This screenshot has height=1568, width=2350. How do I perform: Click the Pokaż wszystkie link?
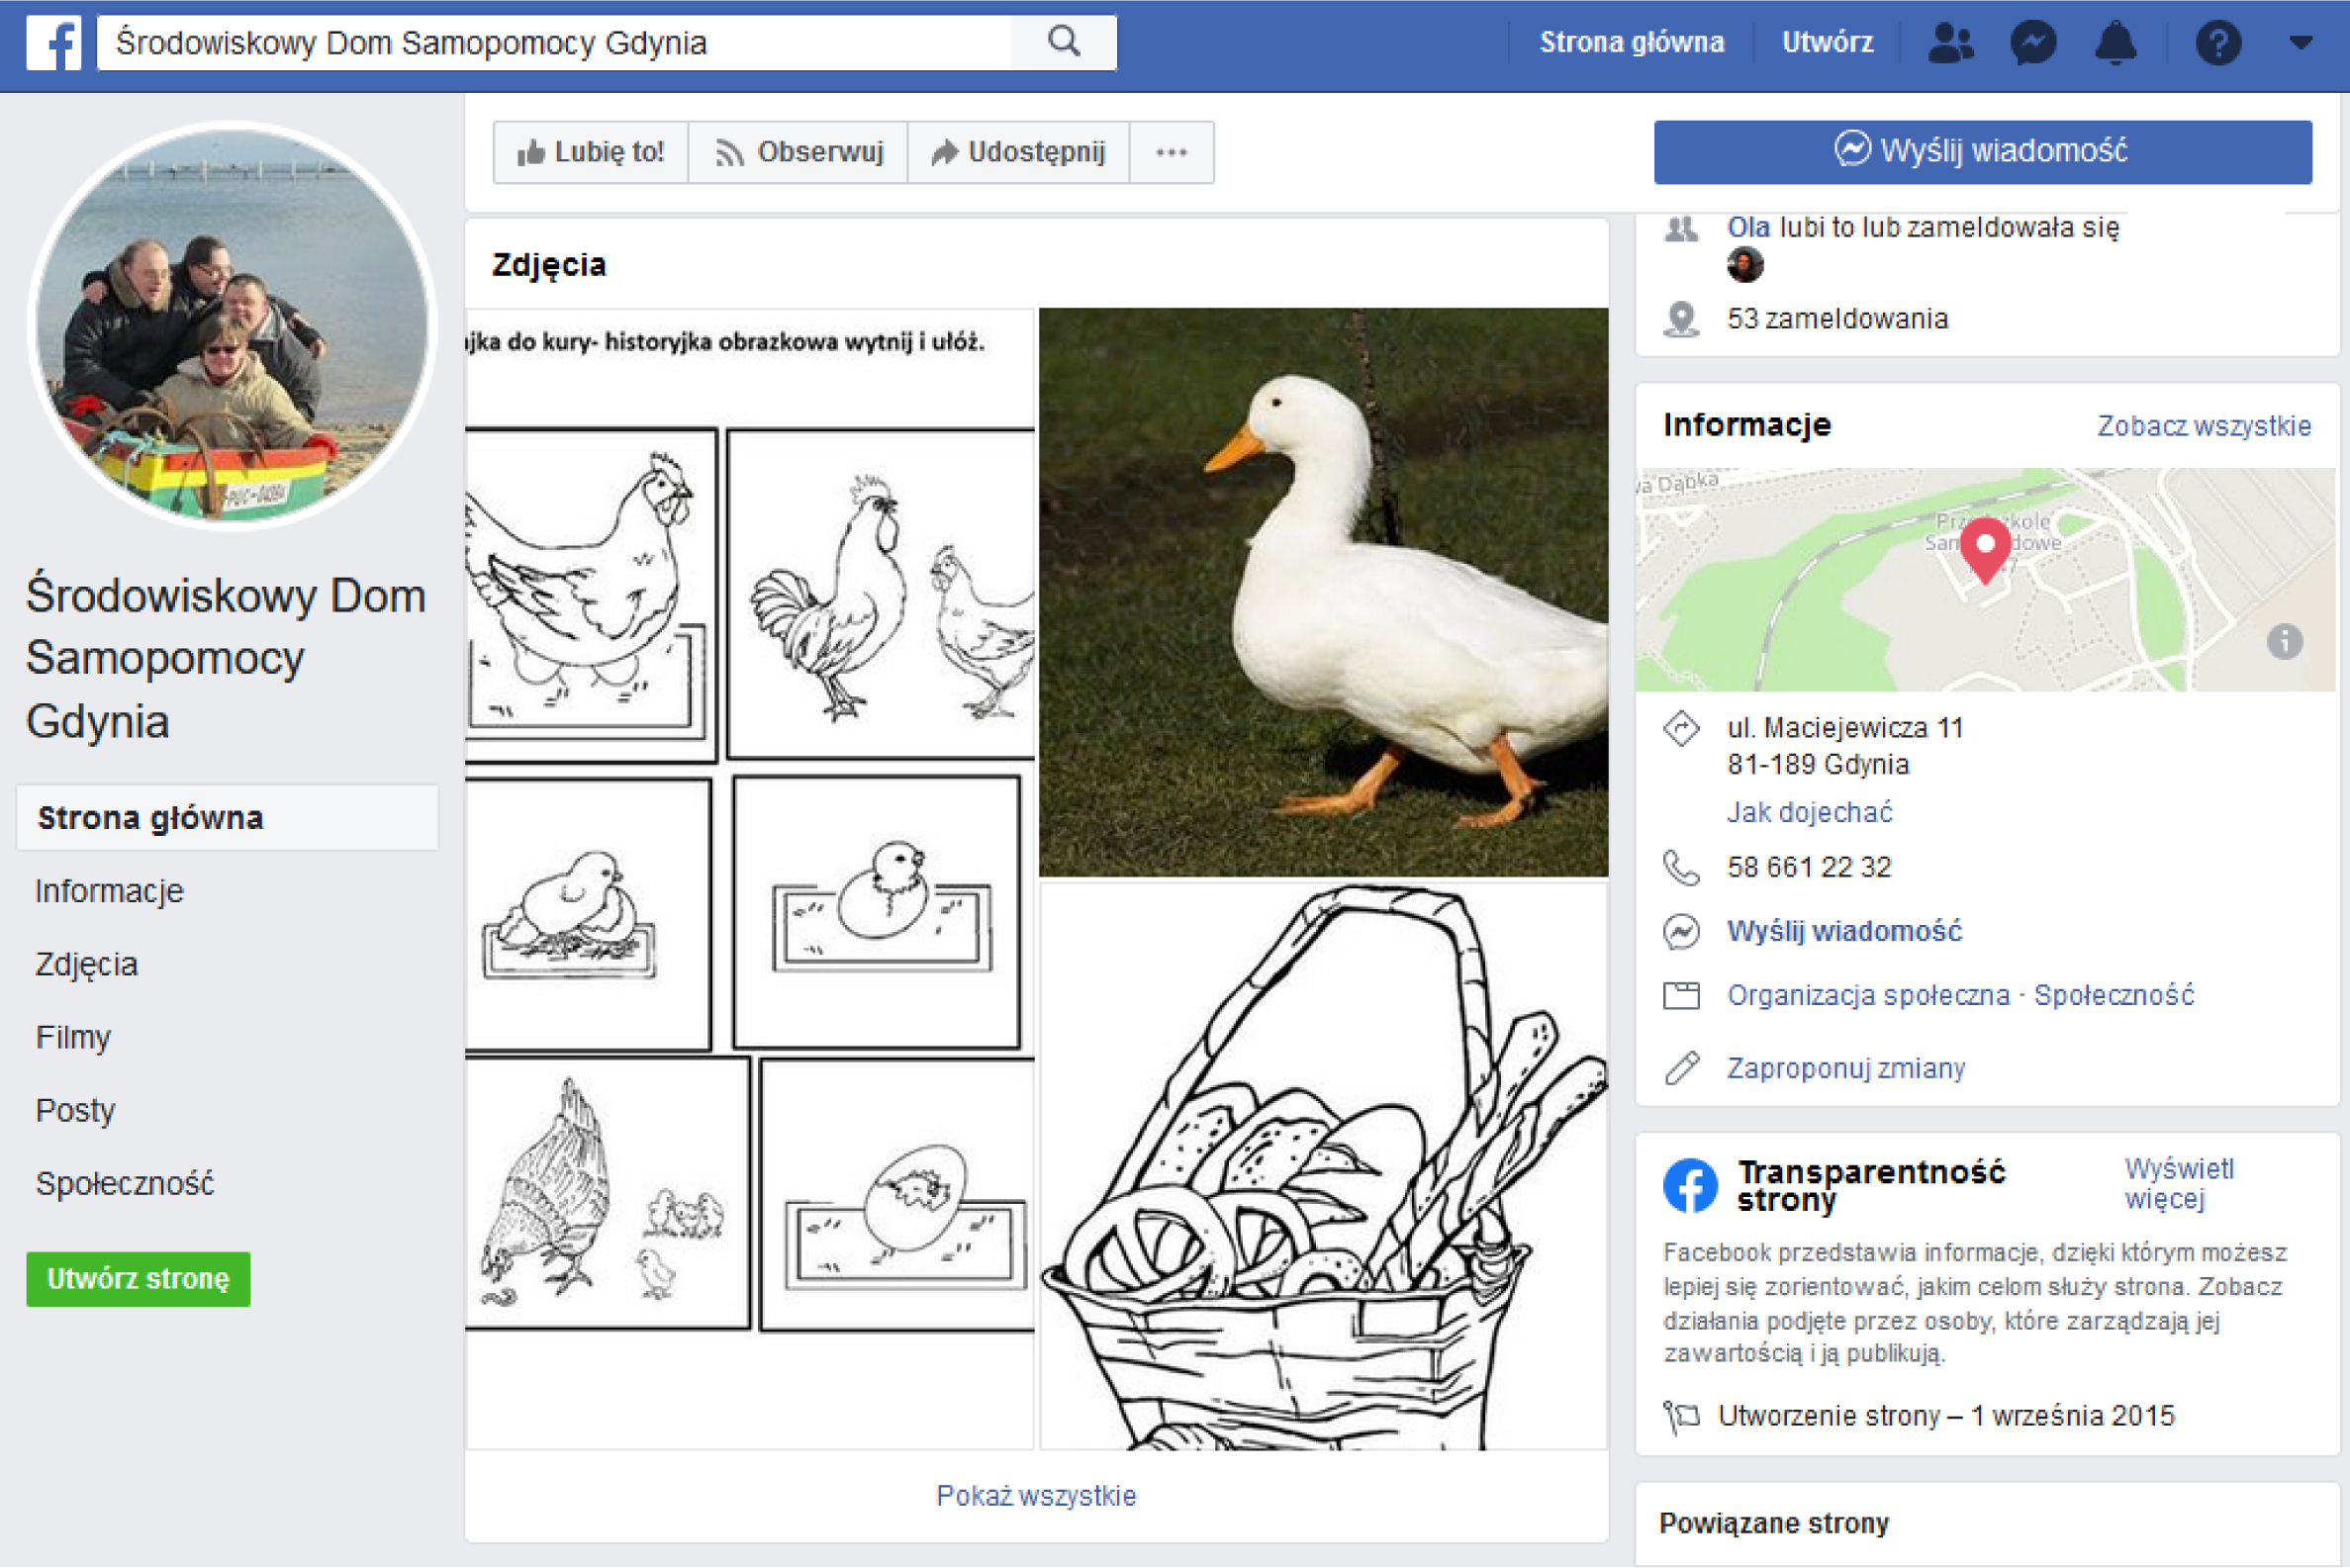click(x=1035, y=1495)
